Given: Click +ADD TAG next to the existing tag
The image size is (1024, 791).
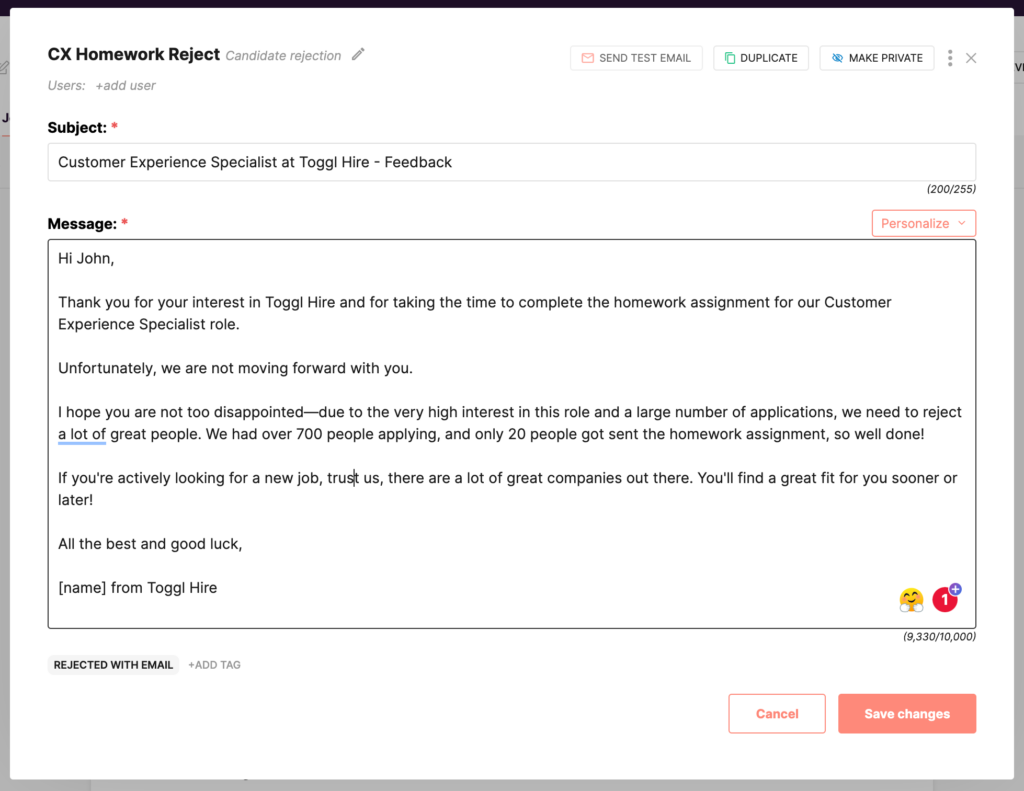Looking at the screenshot, I should pos(213,664).
